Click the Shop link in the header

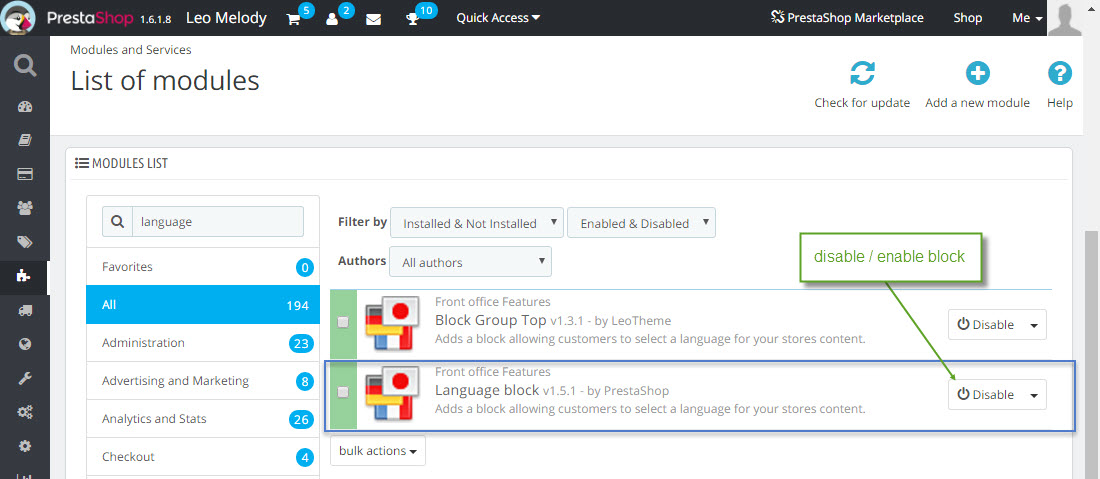pyautogui.click(x=967, y=18)
